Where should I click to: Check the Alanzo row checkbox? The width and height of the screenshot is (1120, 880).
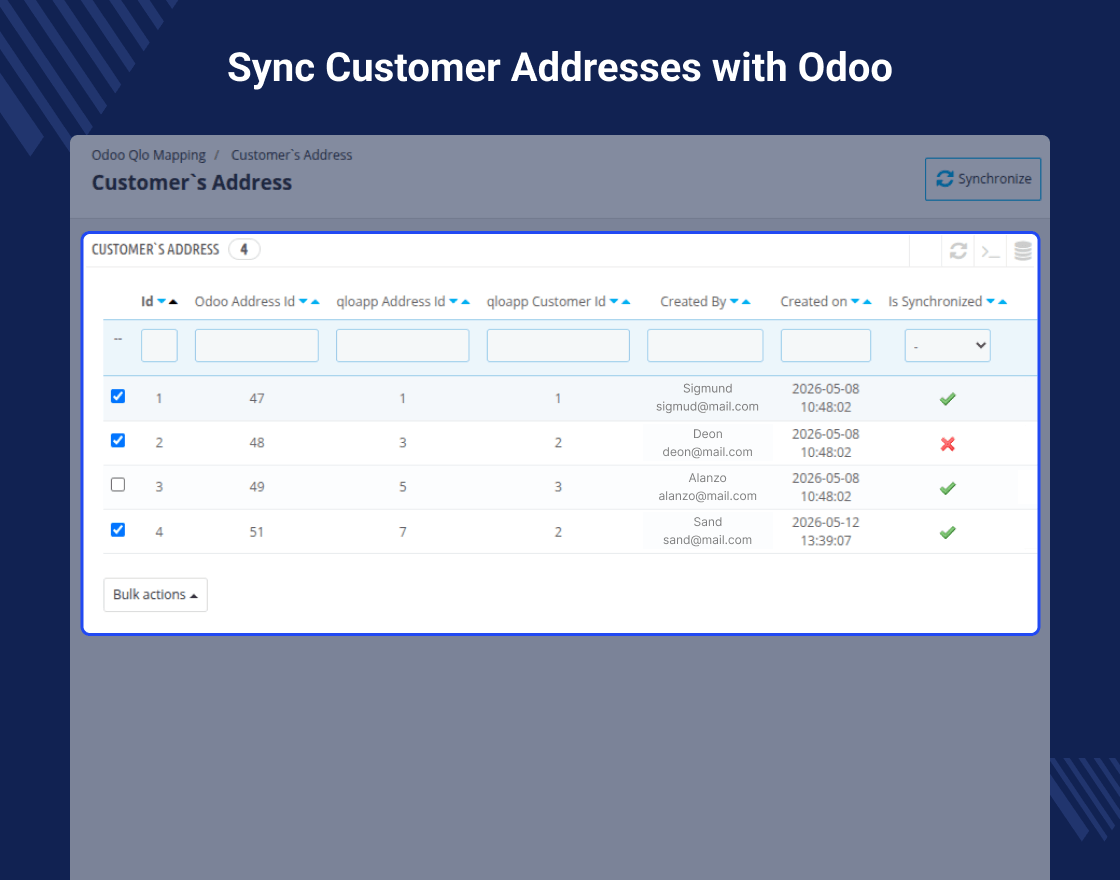(x=118, y=485)
